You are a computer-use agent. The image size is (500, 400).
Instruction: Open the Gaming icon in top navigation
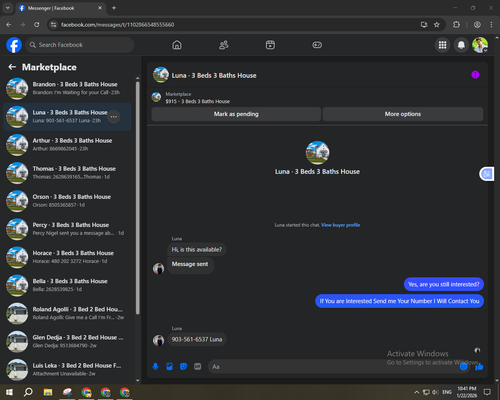317,45
